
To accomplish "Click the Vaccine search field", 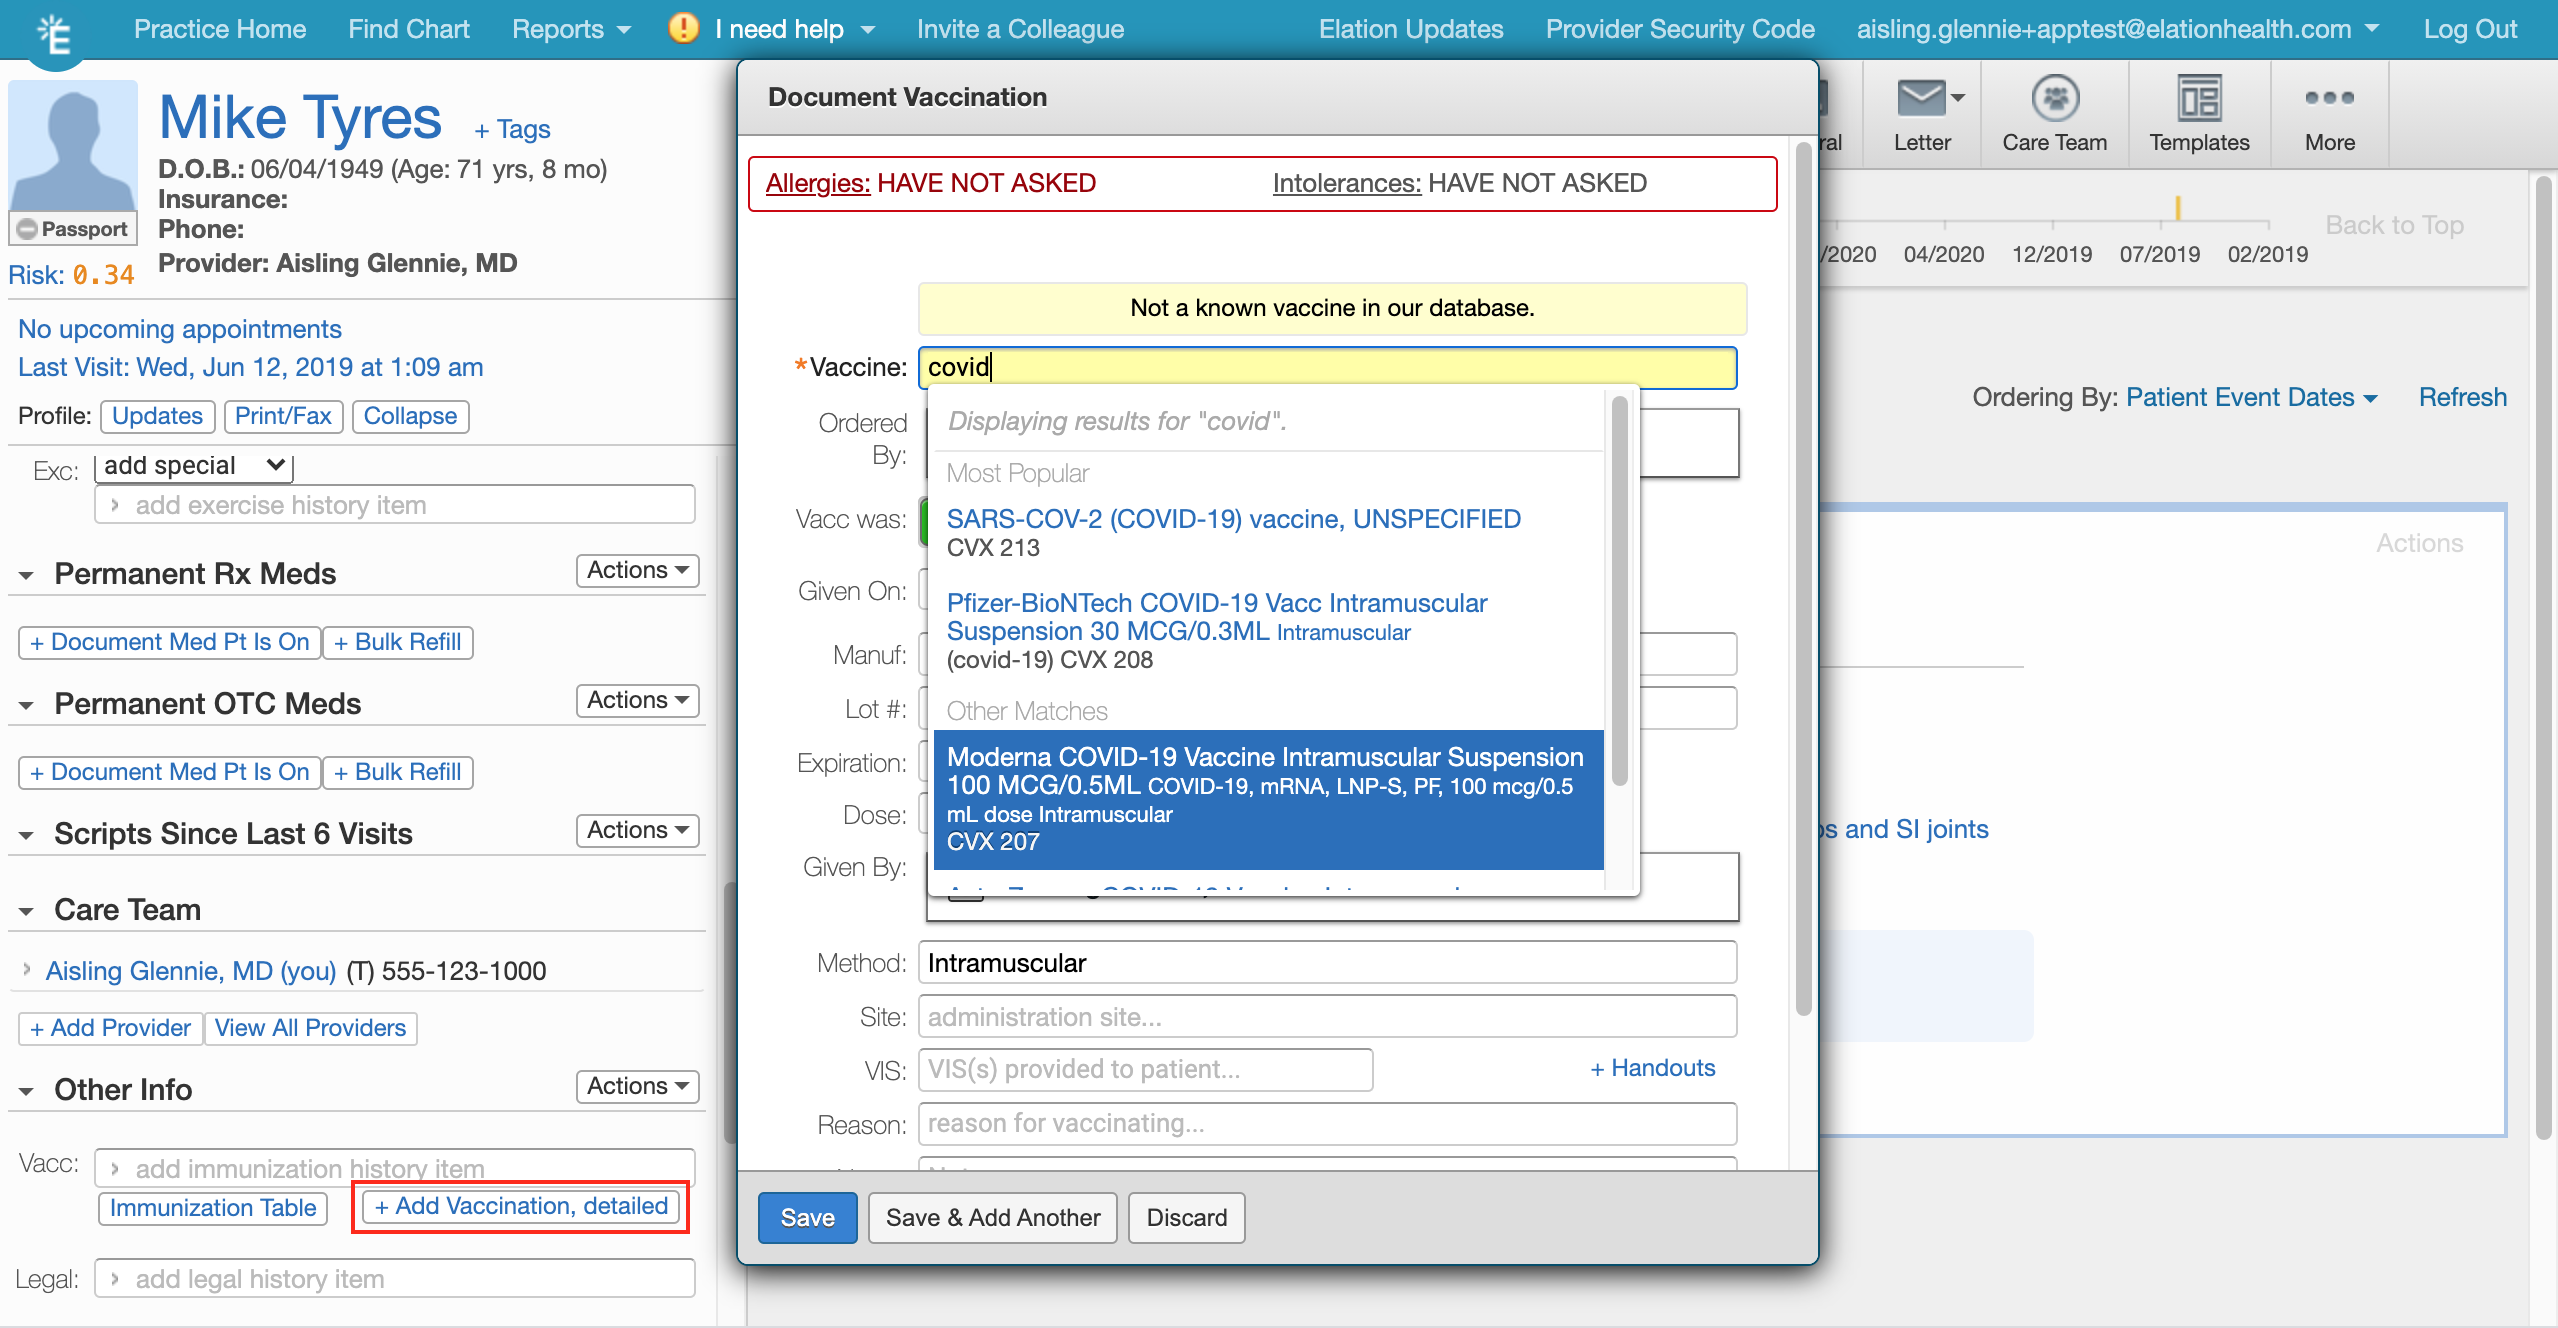I will click(1328, 367).
